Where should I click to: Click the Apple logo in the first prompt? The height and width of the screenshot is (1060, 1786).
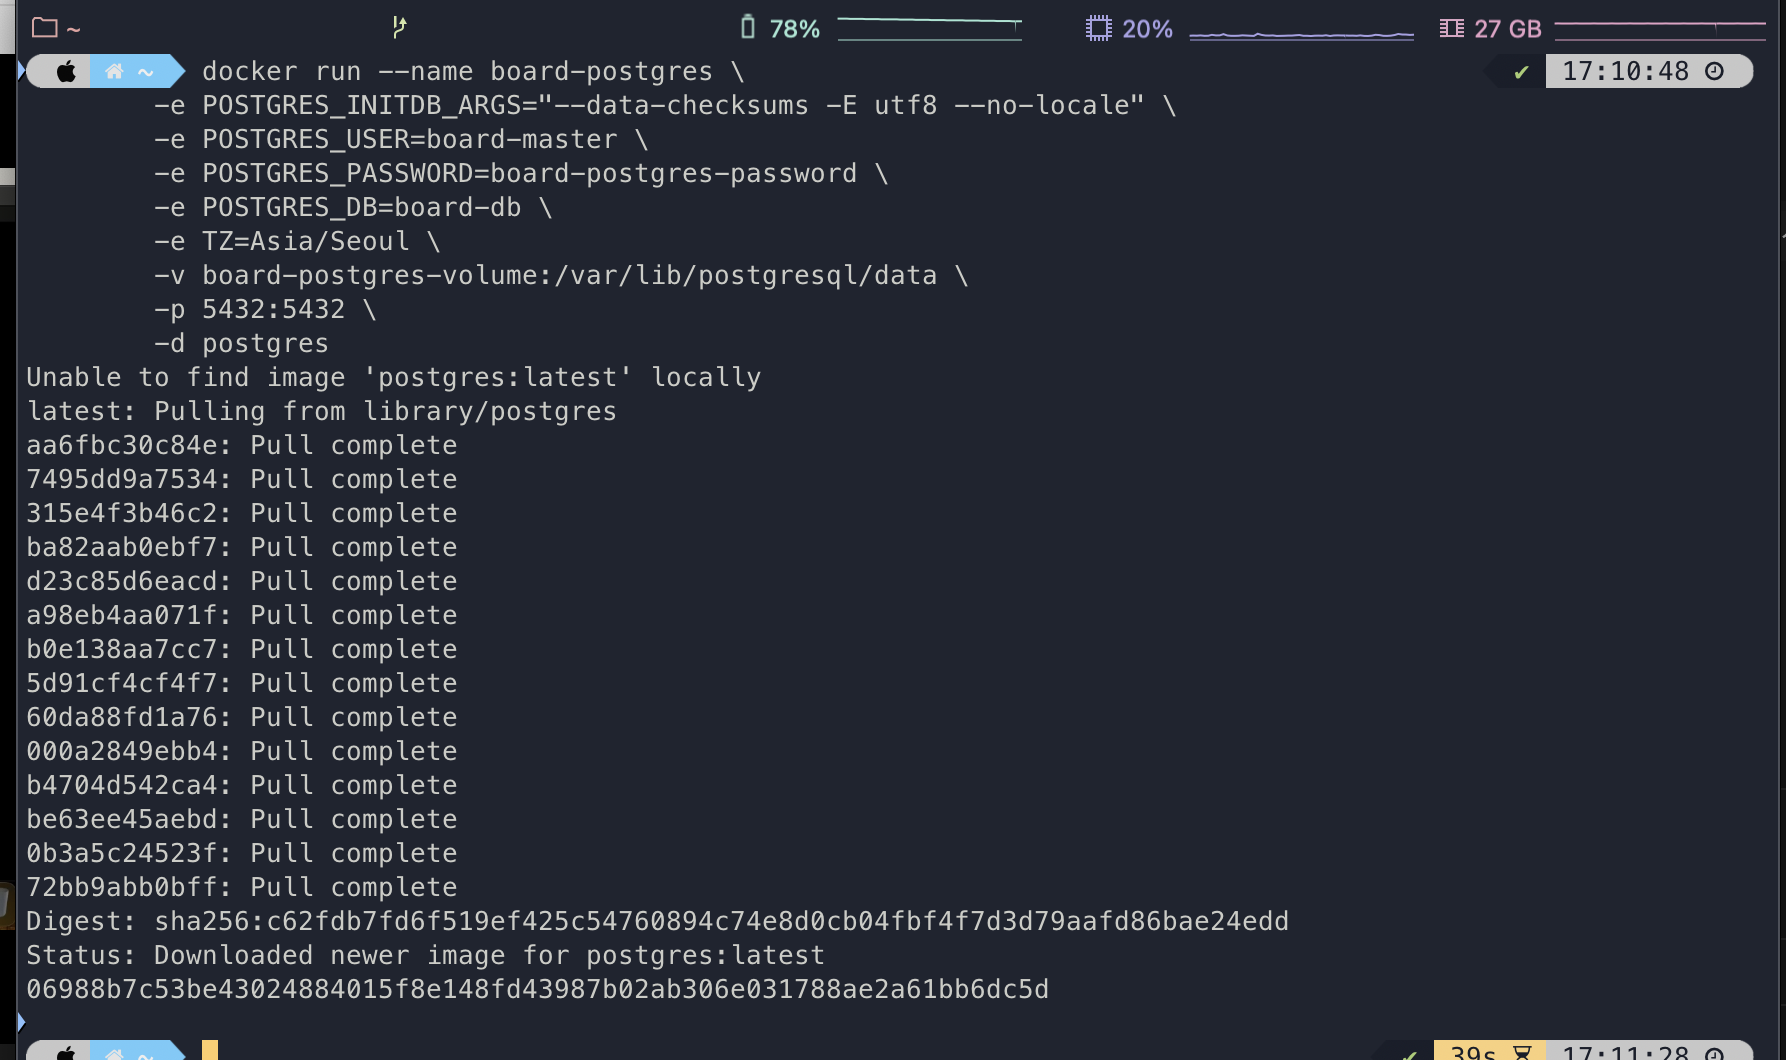(66, 71)
